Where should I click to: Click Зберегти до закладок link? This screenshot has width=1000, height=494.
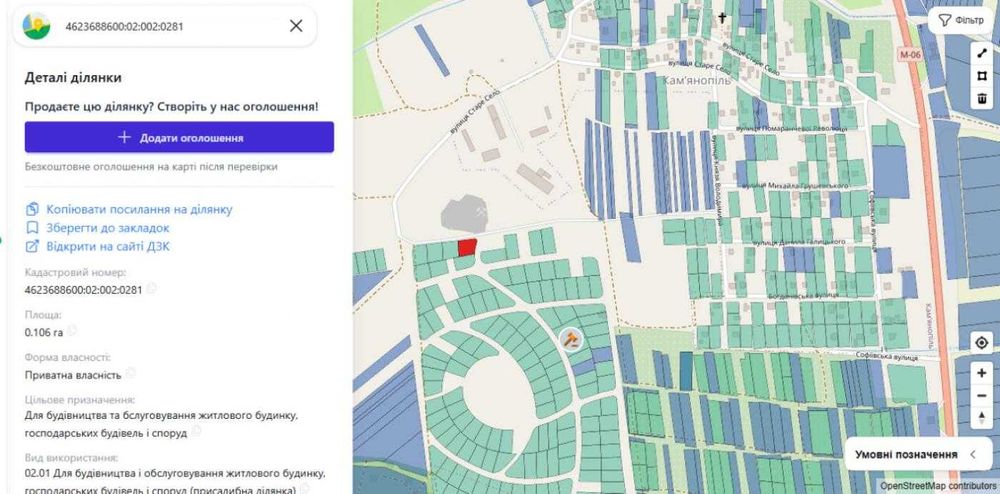tap(108, 228)
